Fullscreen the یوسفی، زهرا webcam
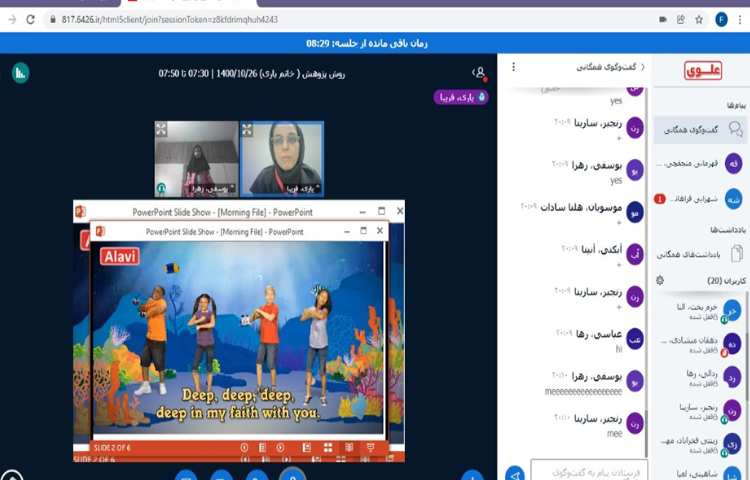Screen dimensions: 750x480 point(161,129)
